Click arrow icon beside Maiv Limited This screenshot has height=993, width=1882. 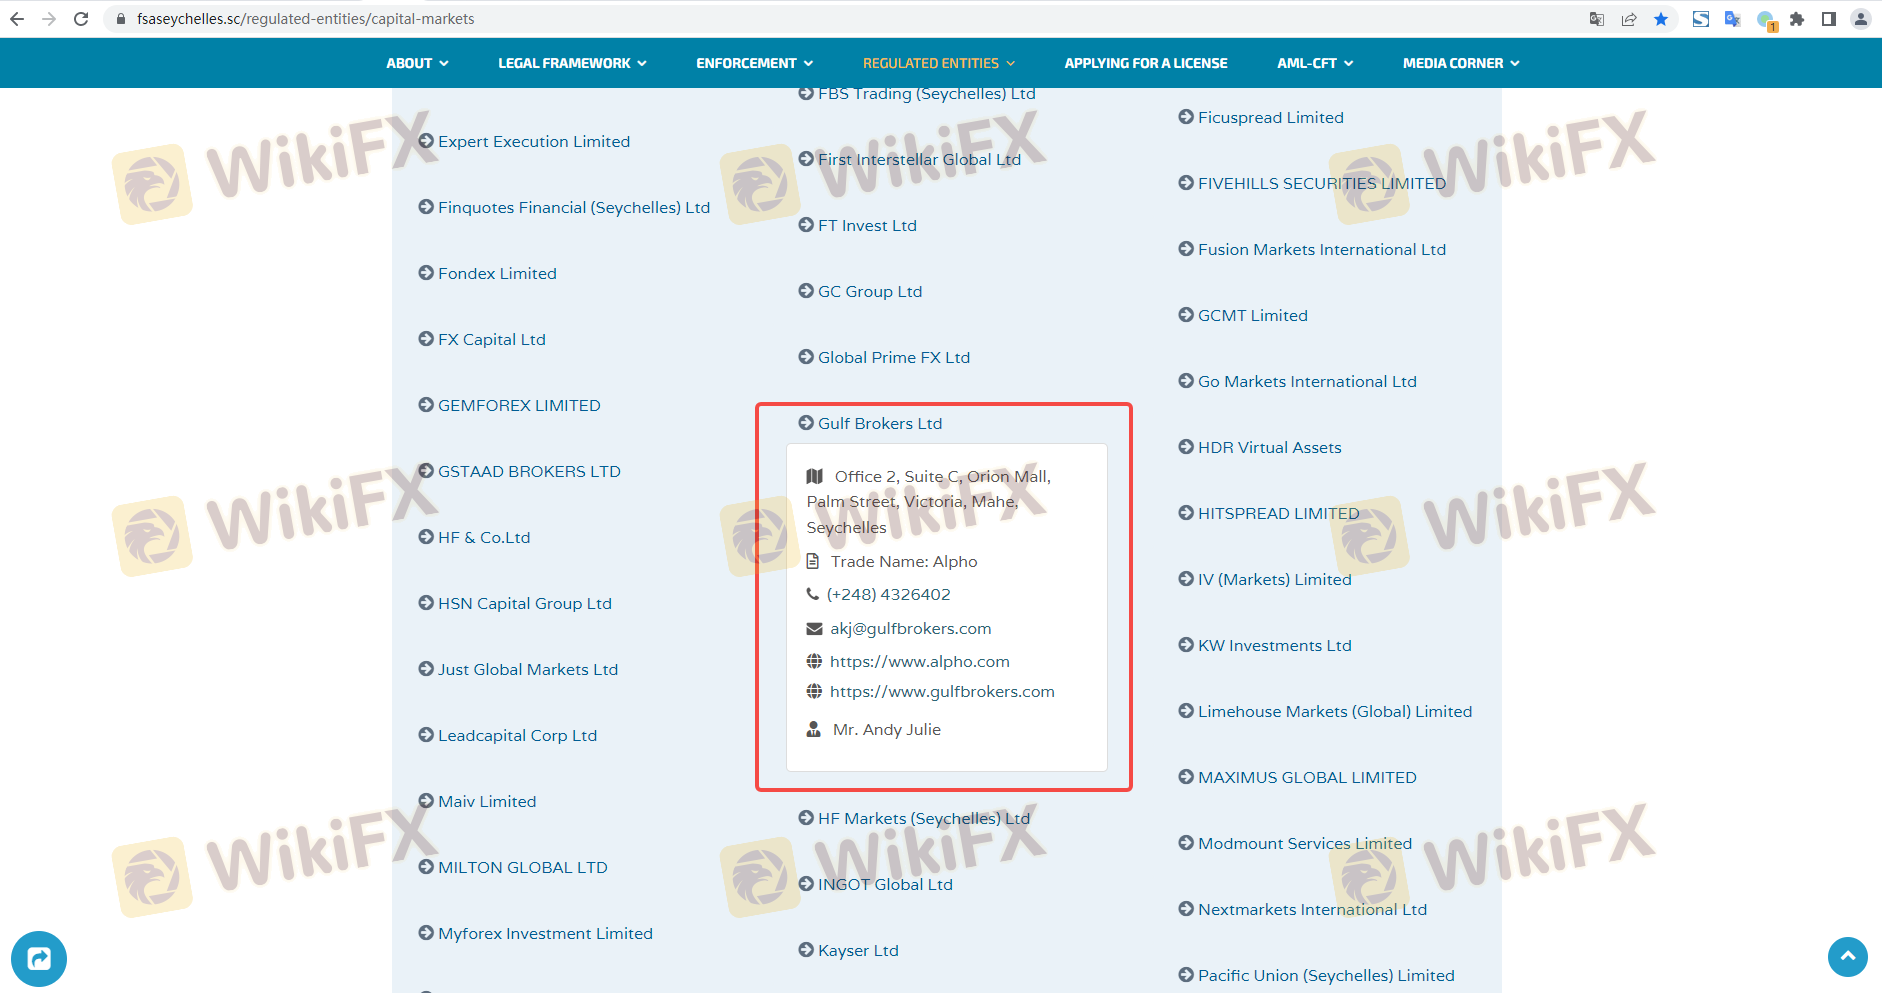coord(426,801)
